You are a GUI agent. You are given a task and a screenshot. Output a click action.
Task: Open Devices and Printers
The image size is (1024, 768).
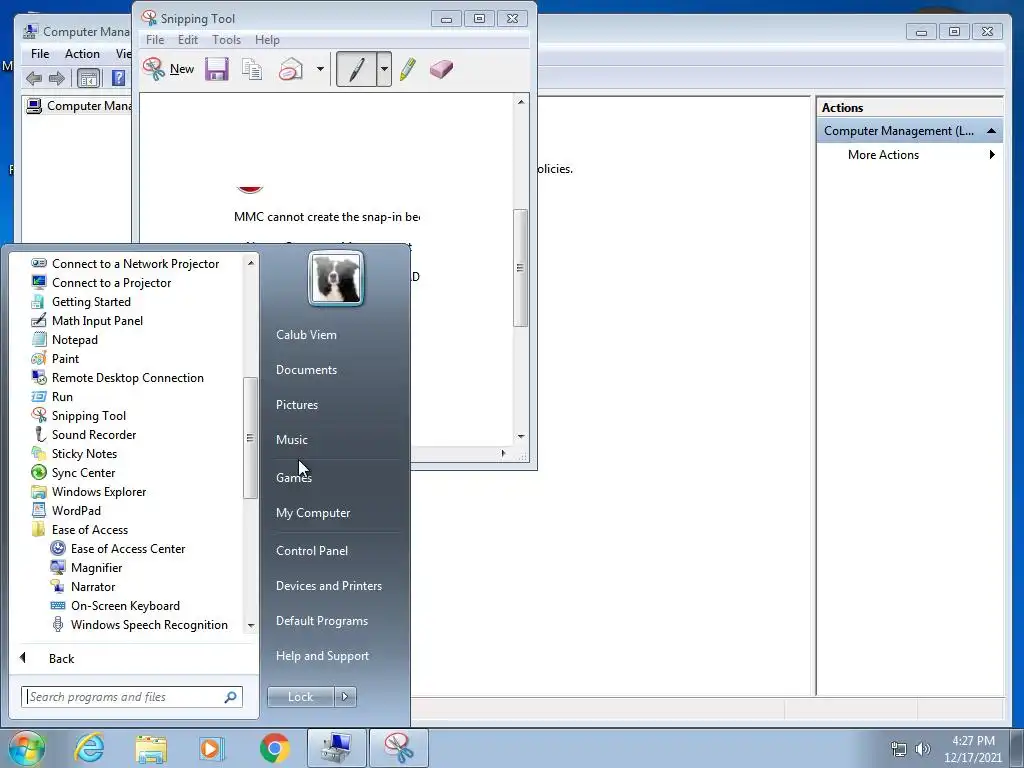328,586
